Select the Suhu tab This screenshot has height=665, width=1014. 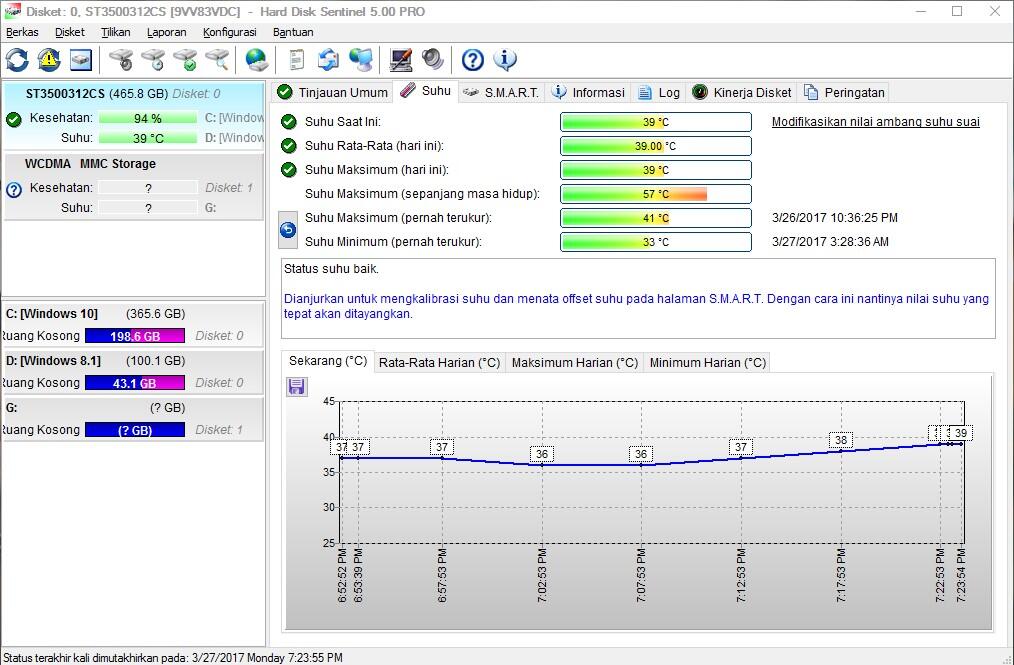[426, 91]
